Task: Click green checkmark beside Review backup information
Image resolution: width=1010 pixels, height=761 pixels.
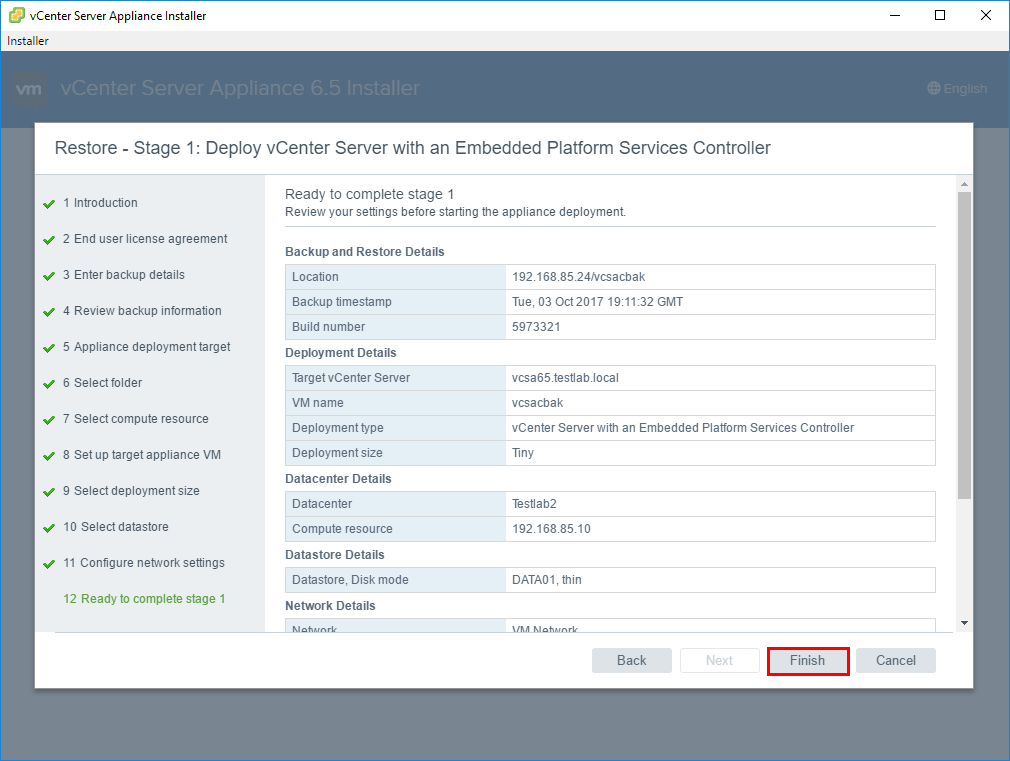Action: click(x=49, y=313)
